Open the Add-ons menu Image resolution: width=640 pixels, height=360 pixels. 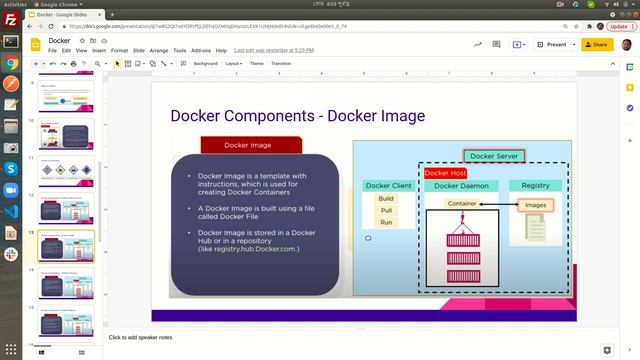[x=201, y=51]
